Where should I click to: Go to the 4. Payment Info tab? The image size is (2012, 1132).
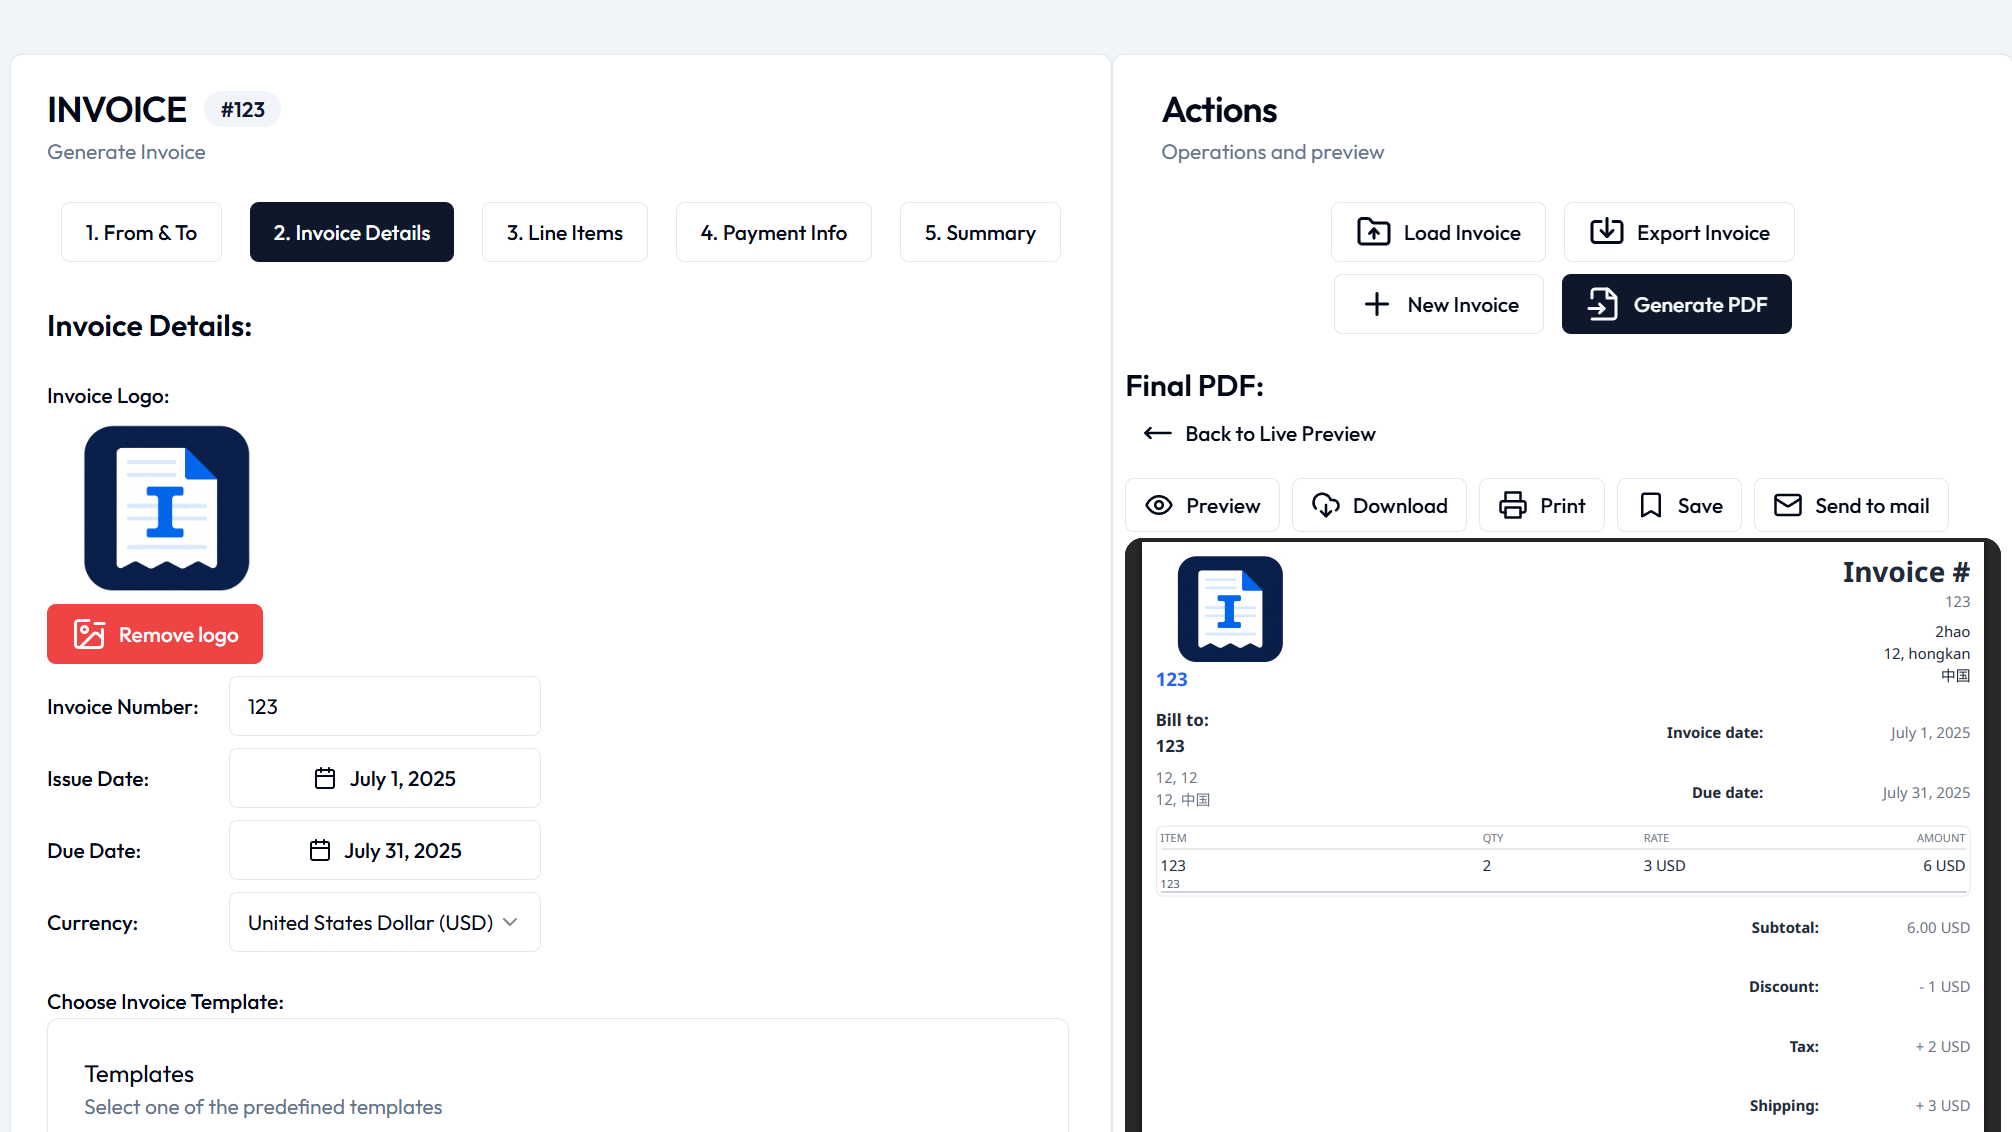[x=773, y=232]
